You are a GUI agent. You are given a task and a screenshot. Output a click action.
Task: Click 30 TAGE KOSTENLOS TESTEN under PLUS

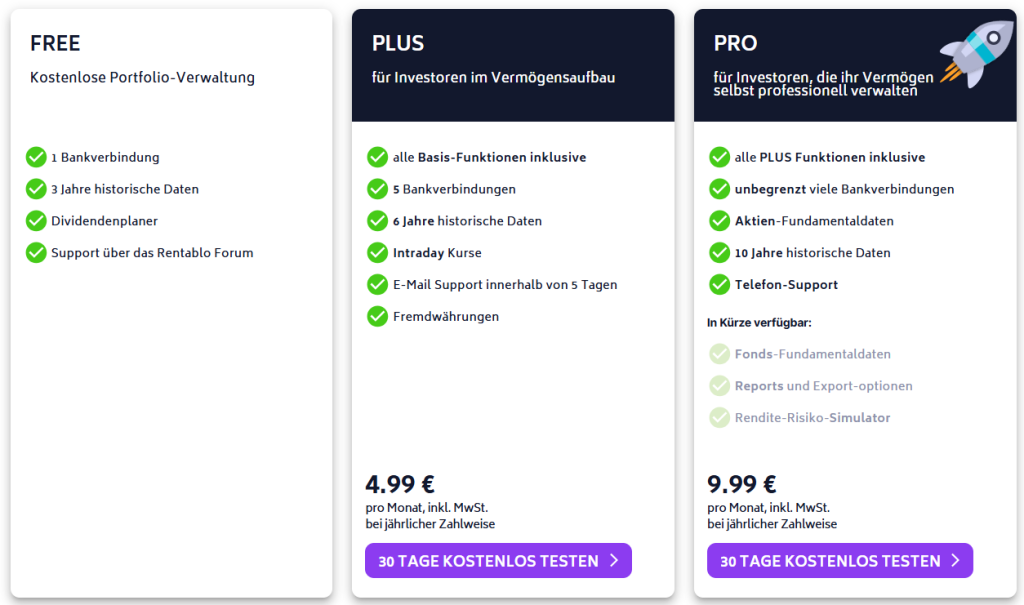(x=498, y=561)
